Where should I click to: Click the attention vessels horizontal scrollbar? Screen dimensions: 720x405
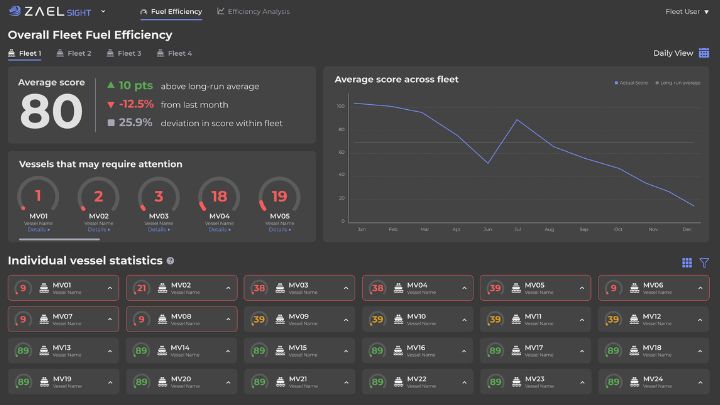click(x=59, y=239)
